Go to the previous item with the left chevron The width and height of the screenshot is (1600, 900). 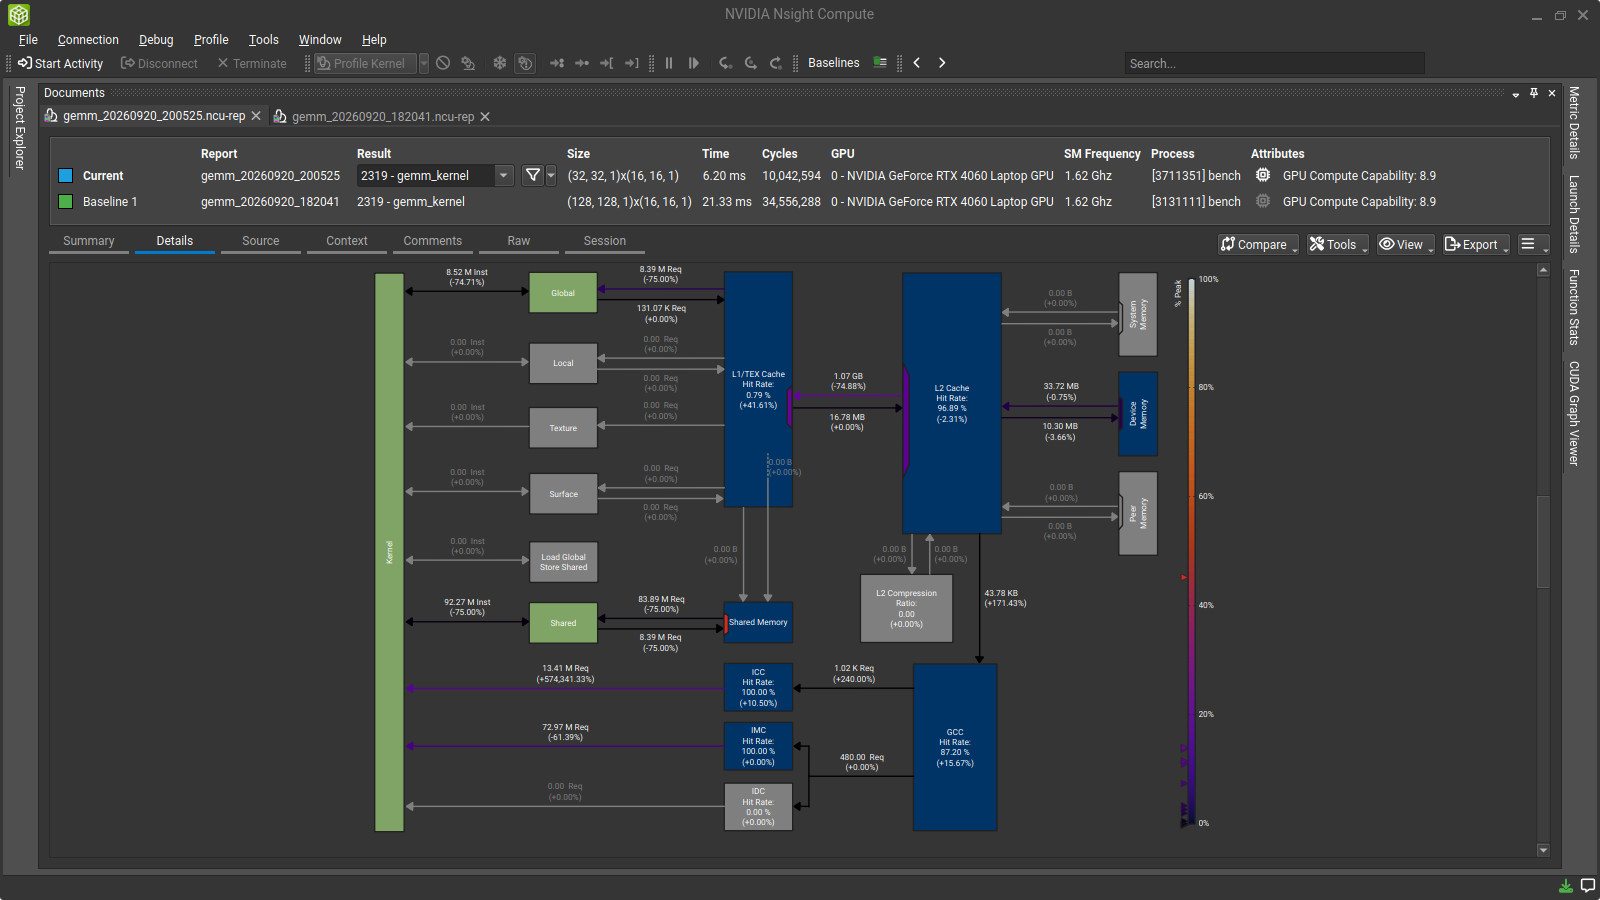(x=916, y=63)
